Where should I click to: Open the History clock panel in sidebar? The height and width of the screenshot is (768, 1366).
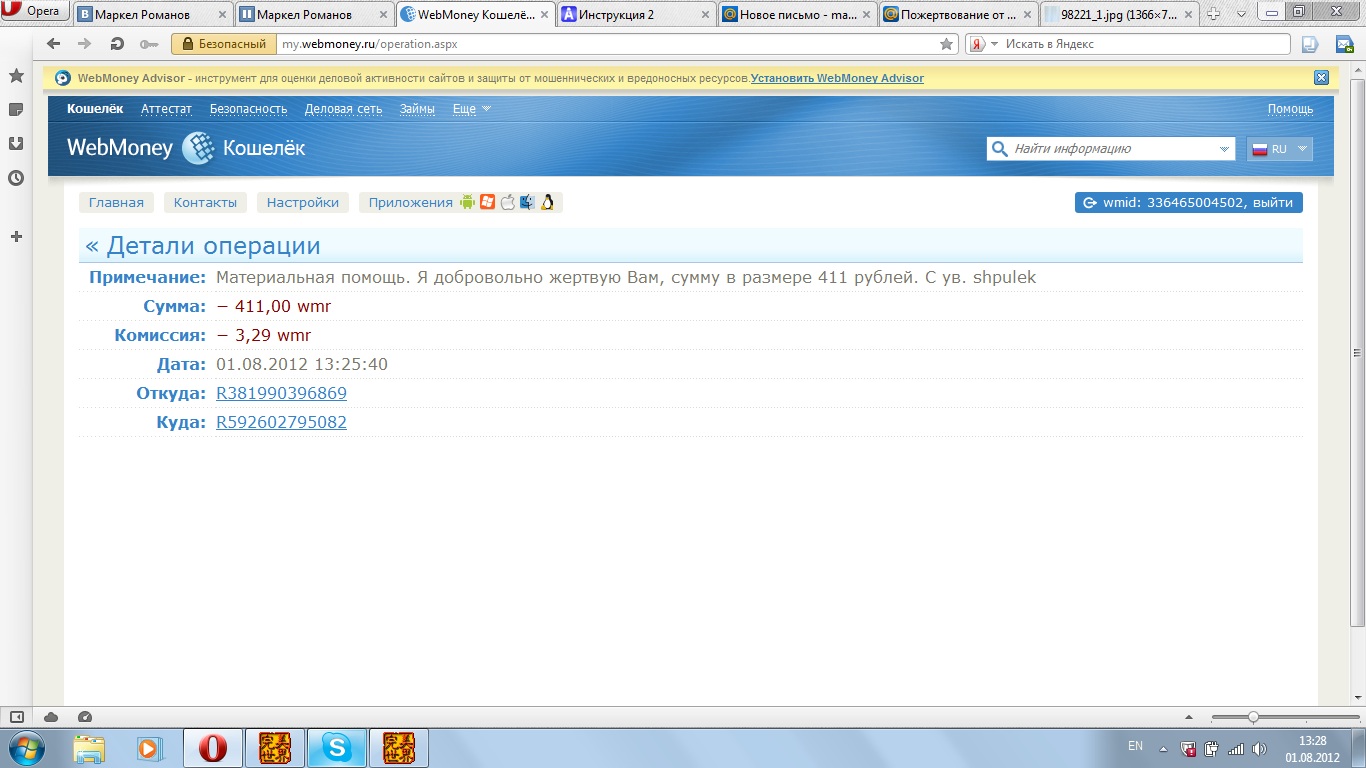click(x=16, y=178)
